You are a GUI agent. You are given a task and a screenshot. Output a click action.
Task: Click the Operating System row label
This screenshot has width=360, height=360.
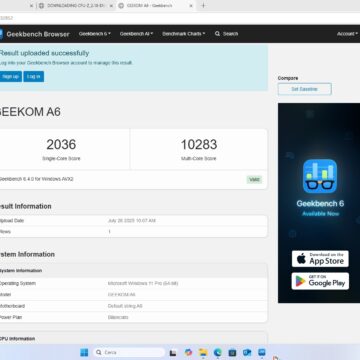(17, 283)
